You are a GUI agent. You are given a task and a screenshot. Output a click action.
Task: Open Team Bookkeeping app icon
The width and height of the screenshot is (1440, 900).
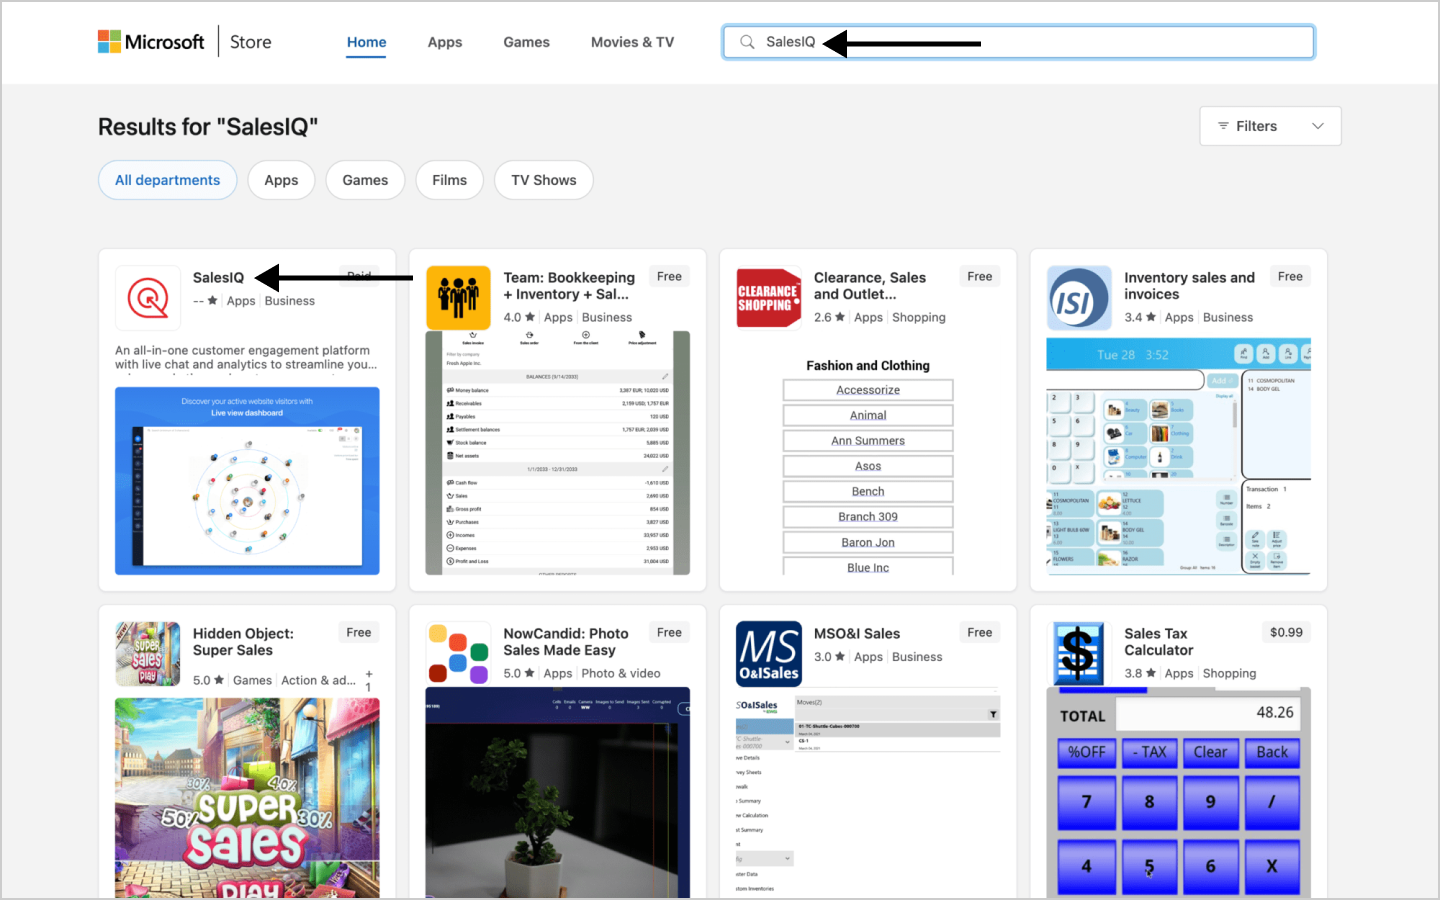(458, 298)
